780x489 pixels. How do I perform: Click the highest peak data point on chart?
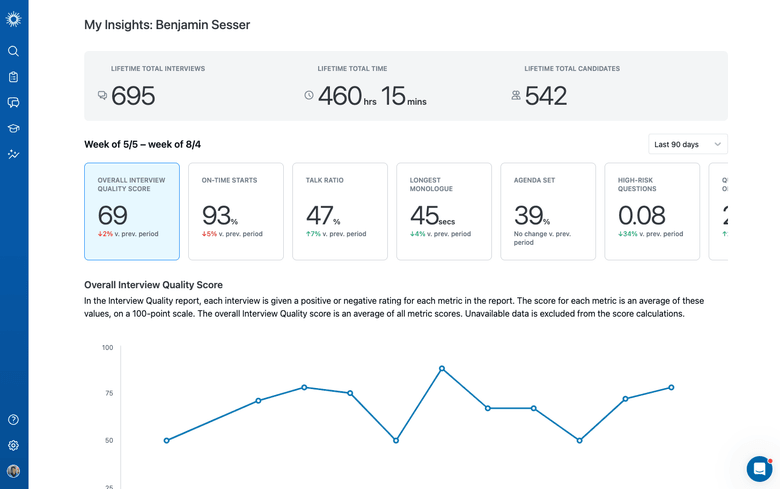(442, 369)
